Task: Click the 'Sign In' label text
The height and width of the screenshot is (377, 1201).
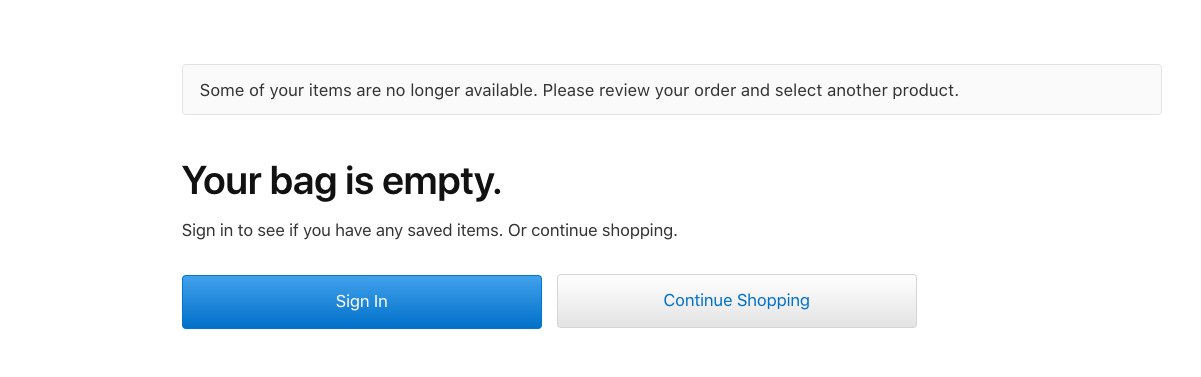Action: pos(361,301)
